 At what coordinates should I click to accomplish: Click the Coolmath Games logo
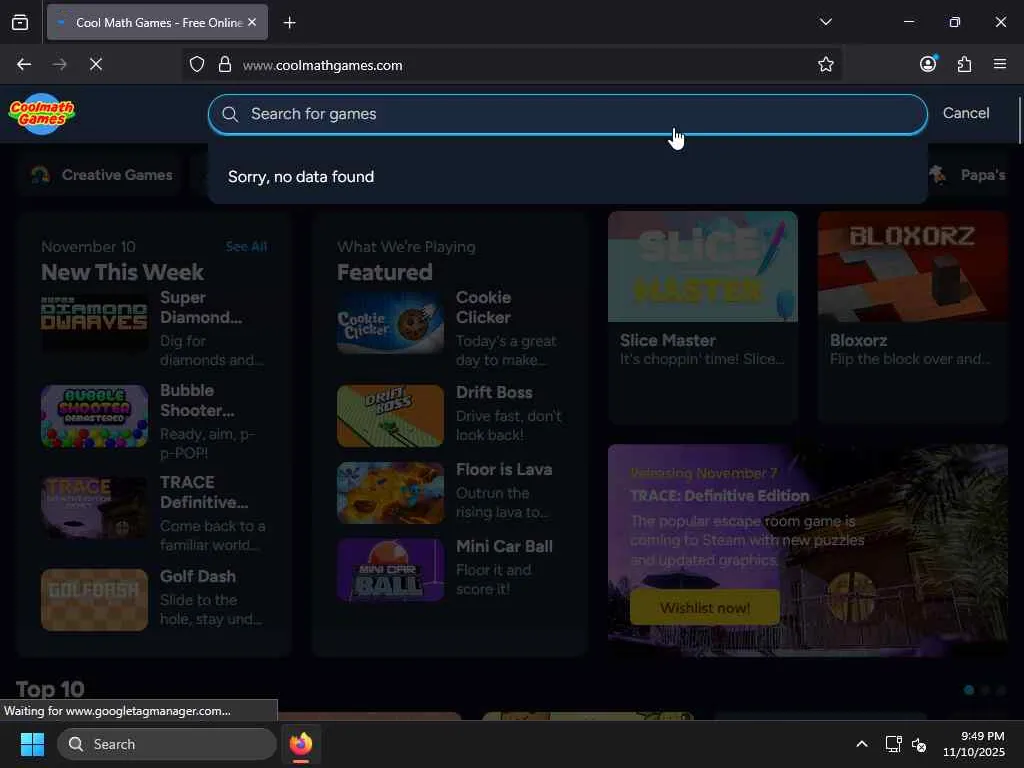pos(42,114)
